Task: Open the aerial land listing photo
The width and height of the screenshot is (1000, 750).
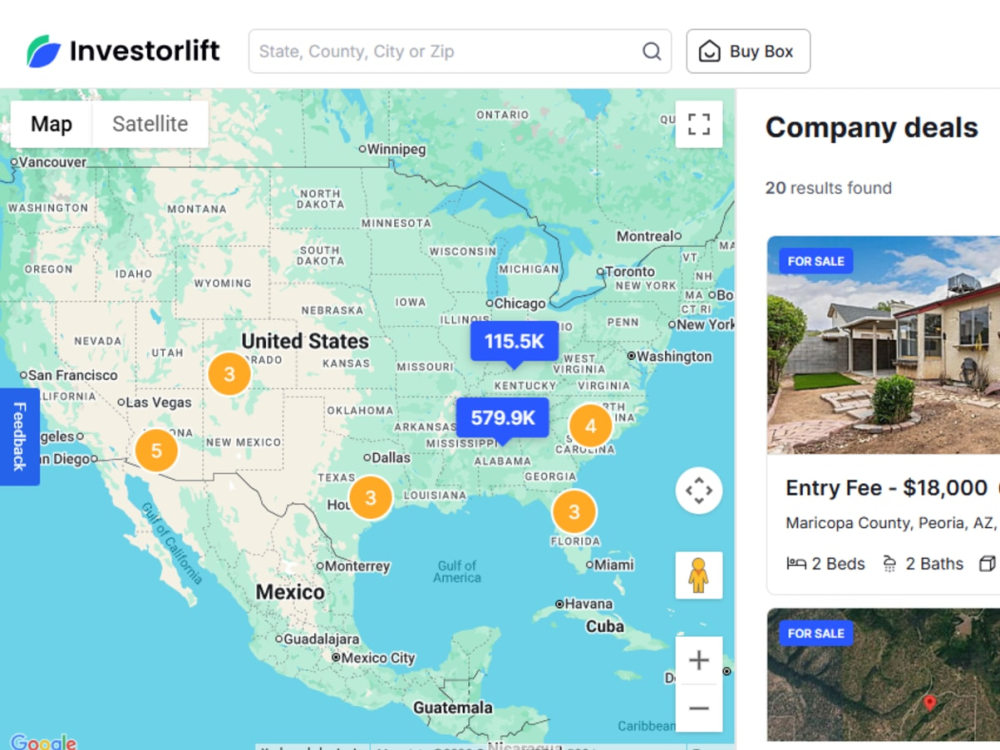Action: point(883,675)
